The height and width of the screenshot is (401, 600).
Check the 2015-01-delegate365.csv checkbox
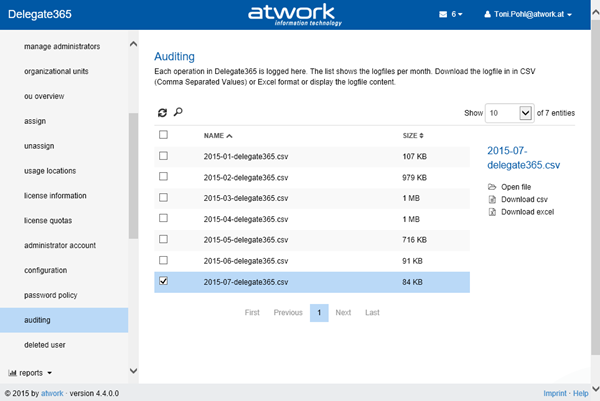tap(163, 156)
